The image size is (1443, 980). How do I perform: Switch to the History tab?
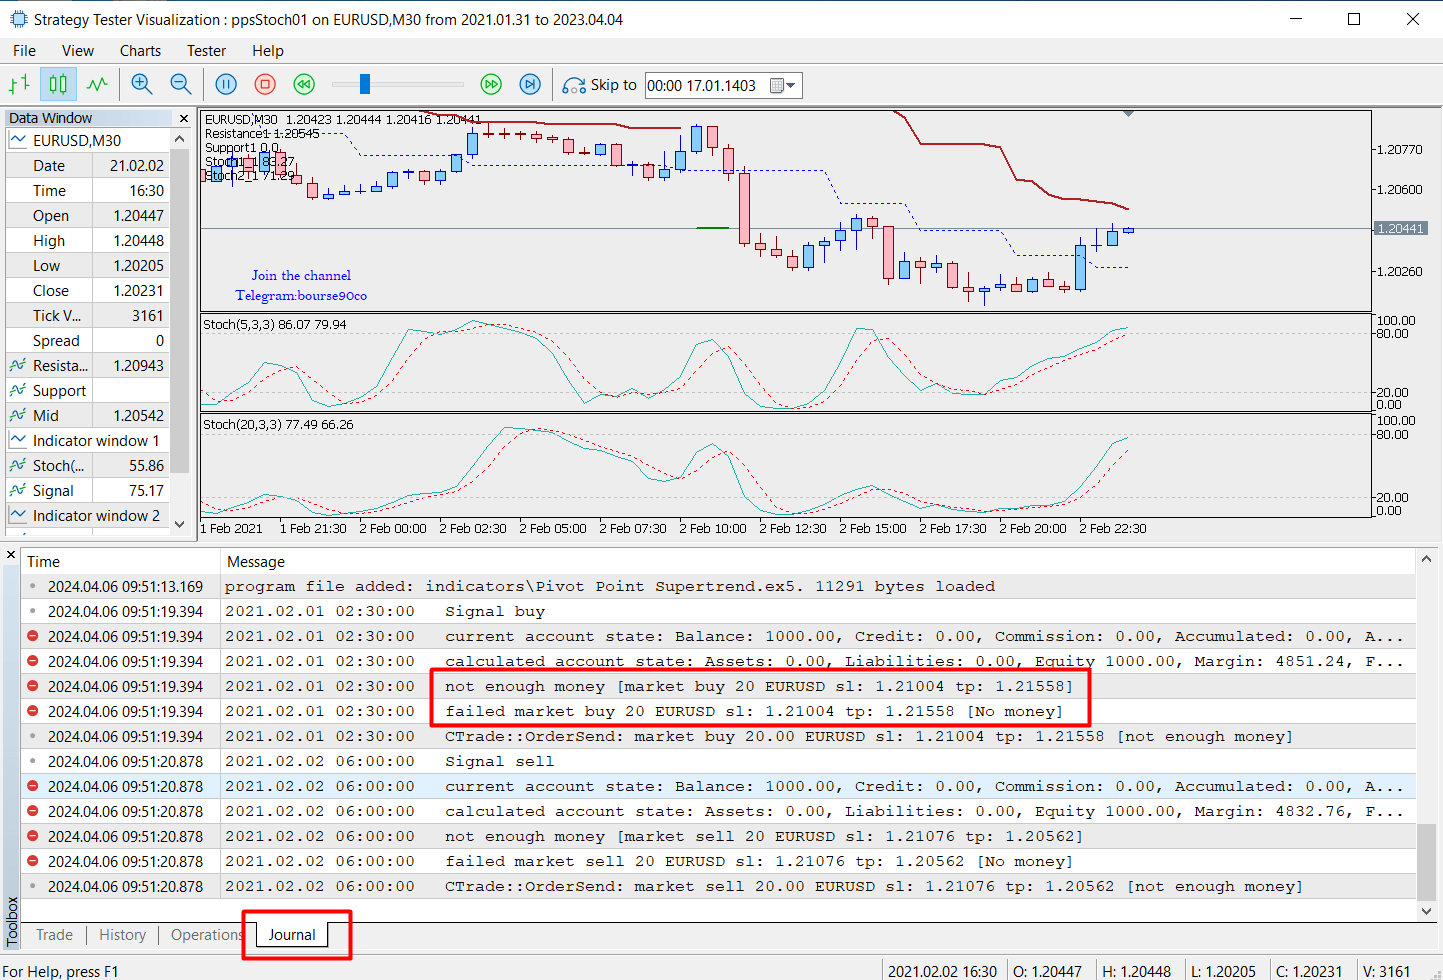coord(123,935)
